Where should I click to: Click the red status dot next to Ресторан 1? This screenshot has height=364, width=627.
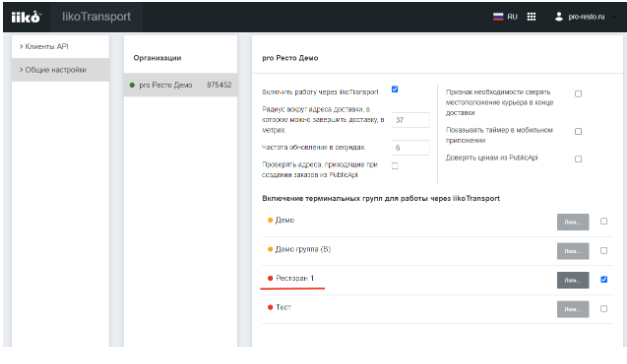tap(270, 278)
